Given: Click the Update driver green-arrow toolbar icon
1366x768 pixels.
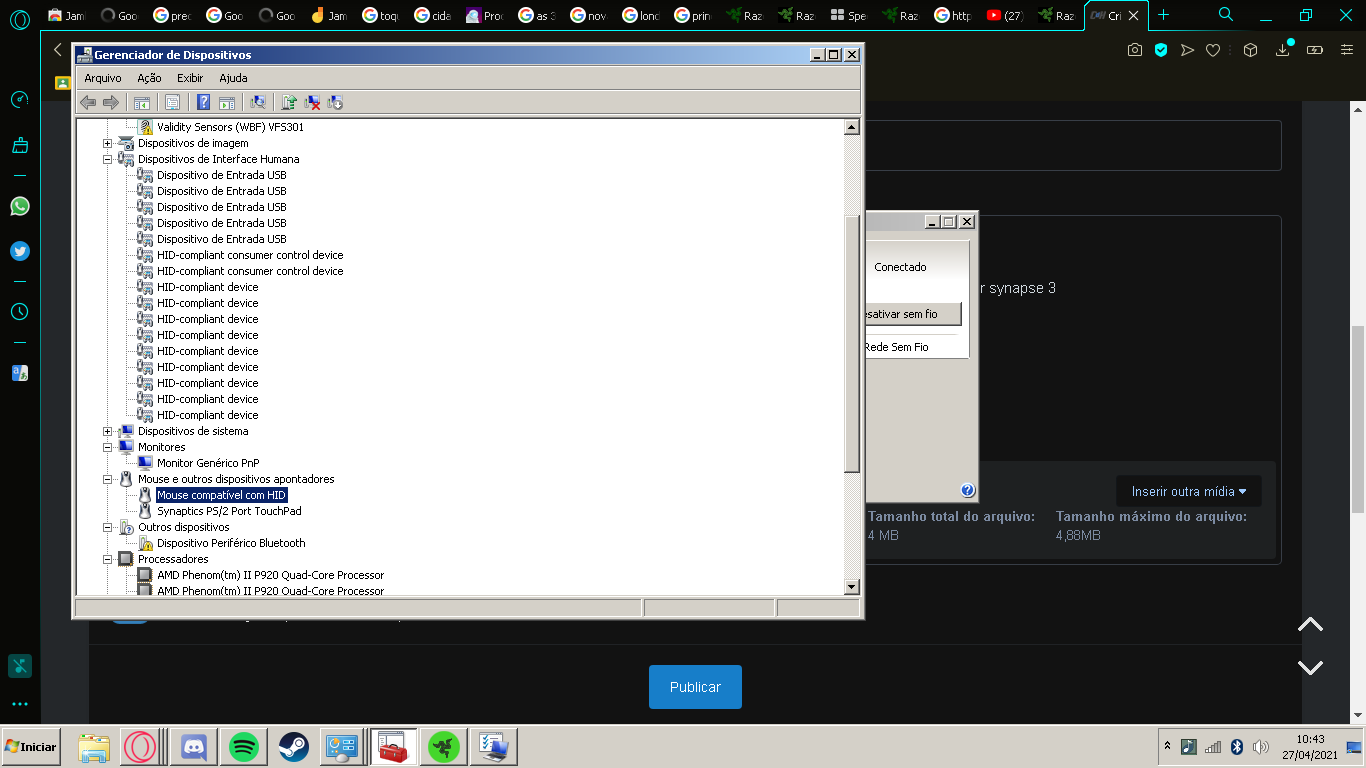Looking at the screenshot, I should pyautogui.click(x=289, y=102).
